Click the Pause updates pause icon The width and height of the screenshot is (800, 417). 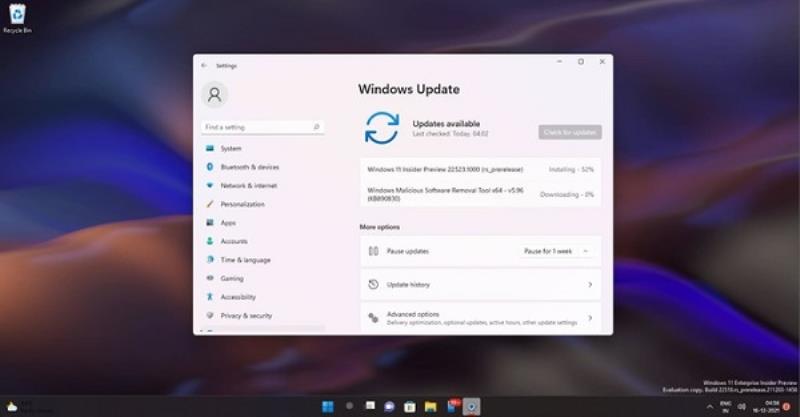click(373, 251)
